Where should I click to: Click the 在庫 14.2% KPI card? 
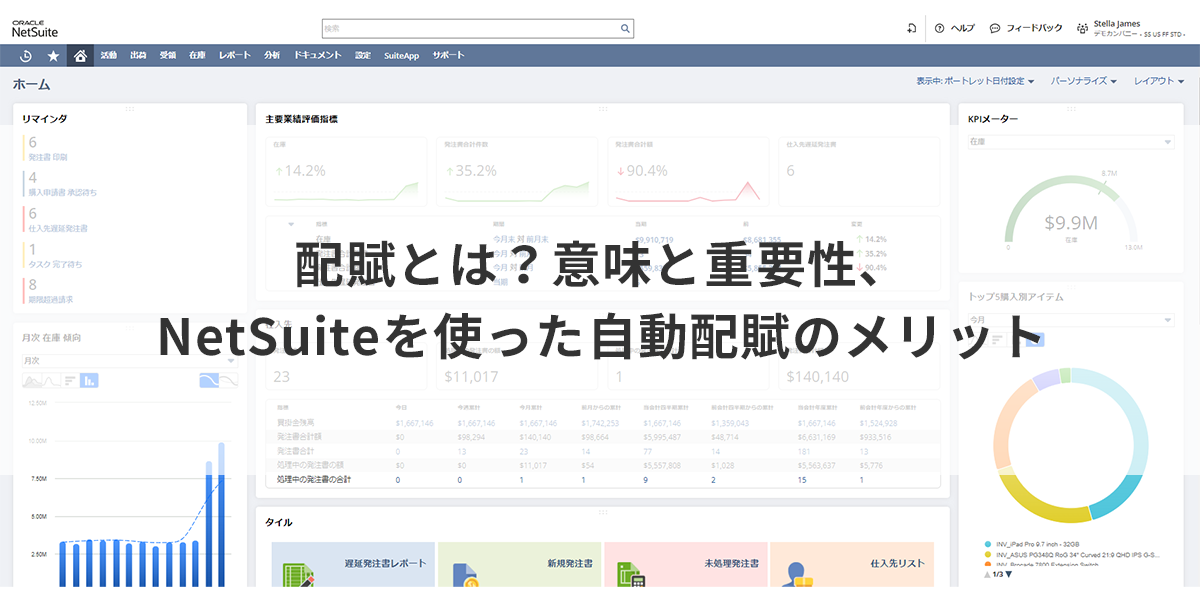347,171
